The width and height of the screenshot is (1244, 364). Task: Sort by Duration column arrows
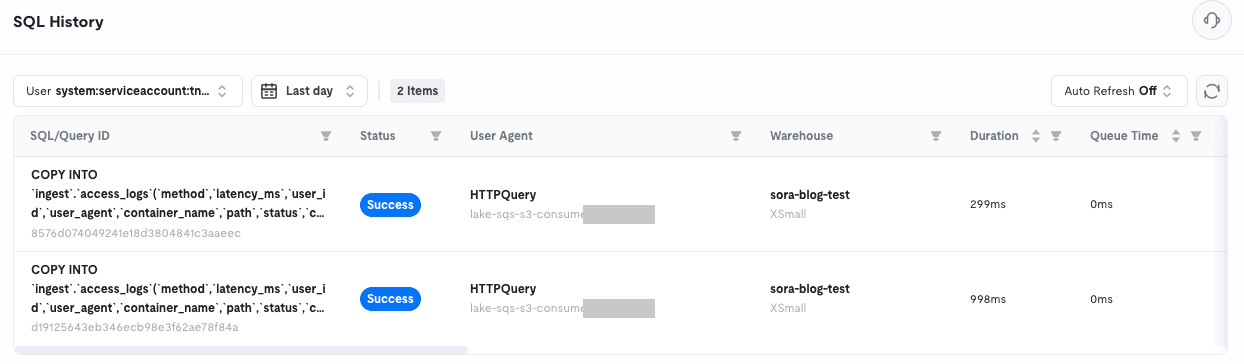pos(1036,136)
